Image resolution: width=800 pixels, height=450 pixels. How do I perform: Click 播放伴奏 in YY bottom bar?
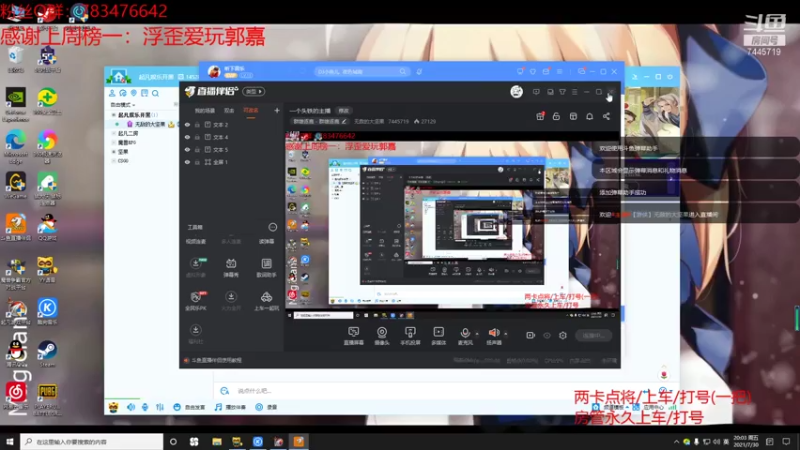coord(231,407)
